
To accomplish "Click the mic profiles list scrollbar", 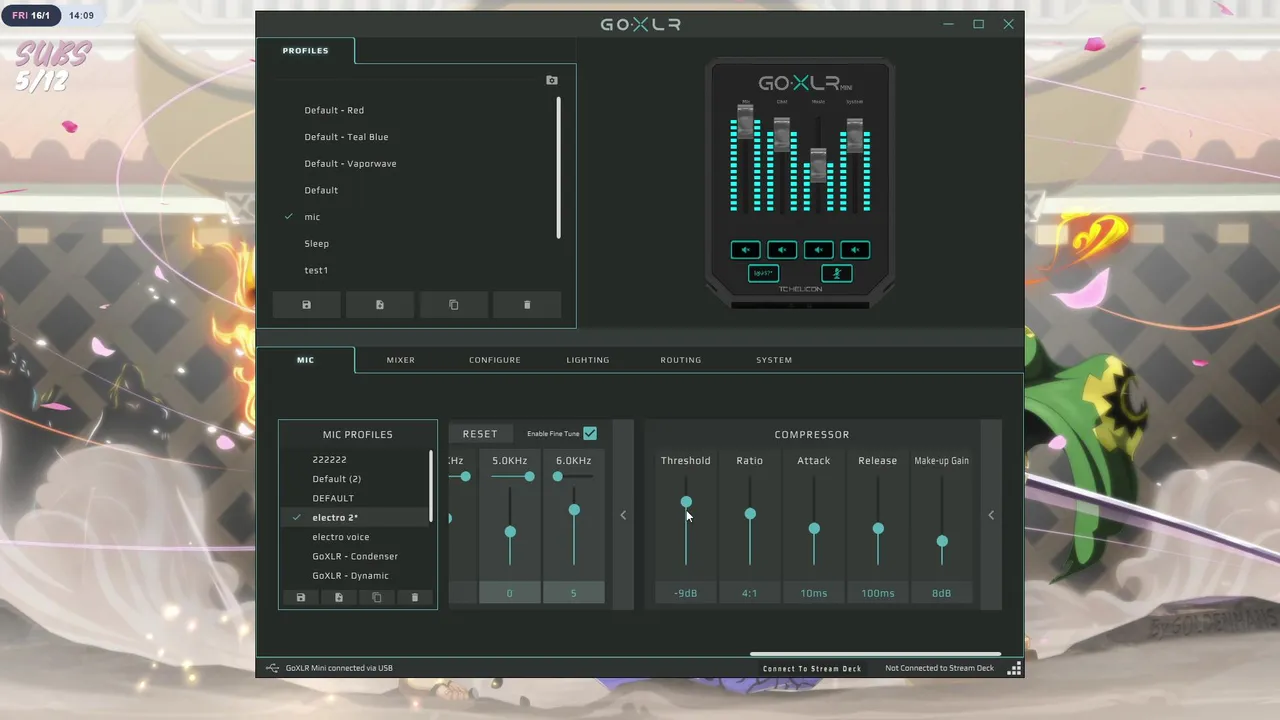I will tap(431, 485).
